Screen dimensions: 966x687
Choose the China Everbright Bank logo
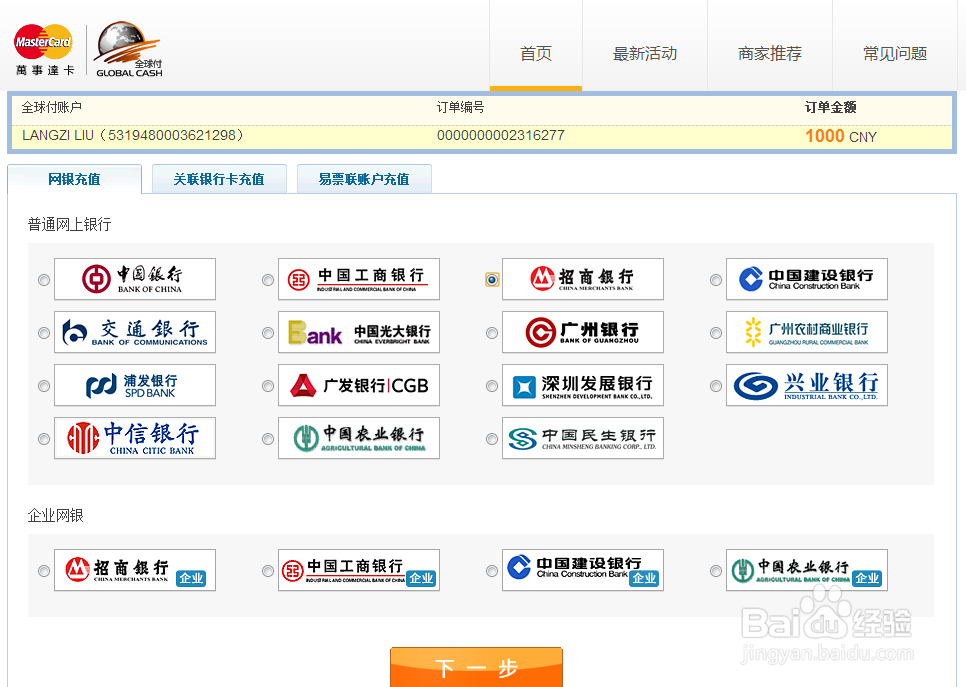click(x=359, y=332)
